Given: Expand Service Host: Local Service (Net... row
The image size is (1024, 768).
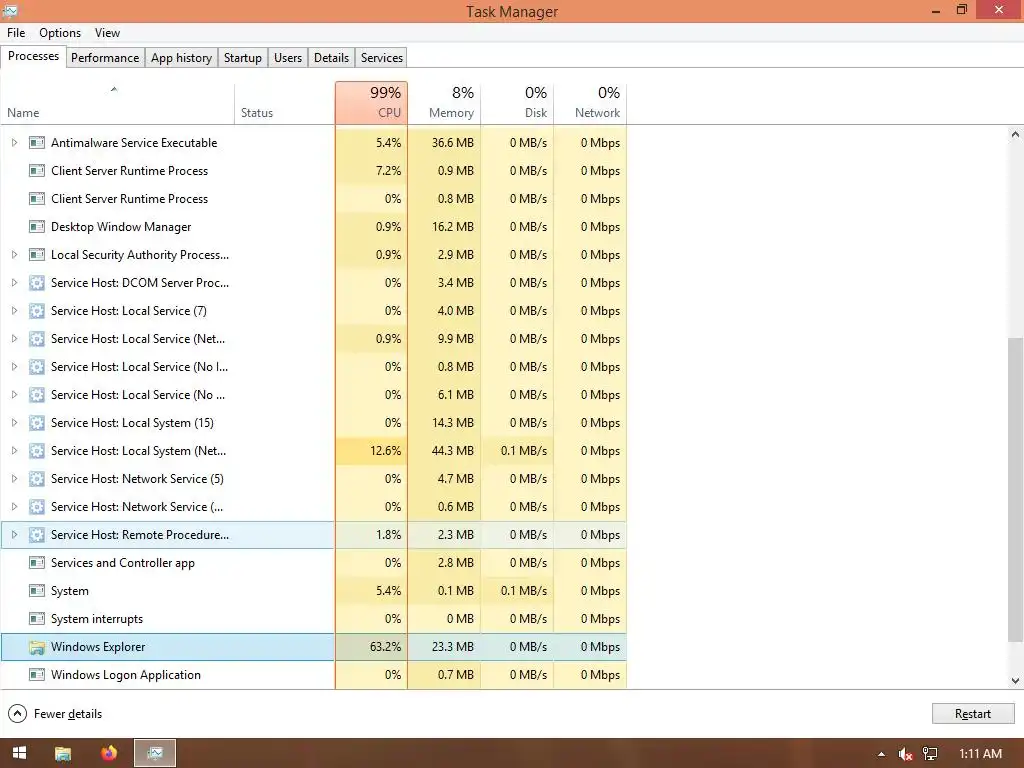Looking at the screenshot, I should 14,339.
